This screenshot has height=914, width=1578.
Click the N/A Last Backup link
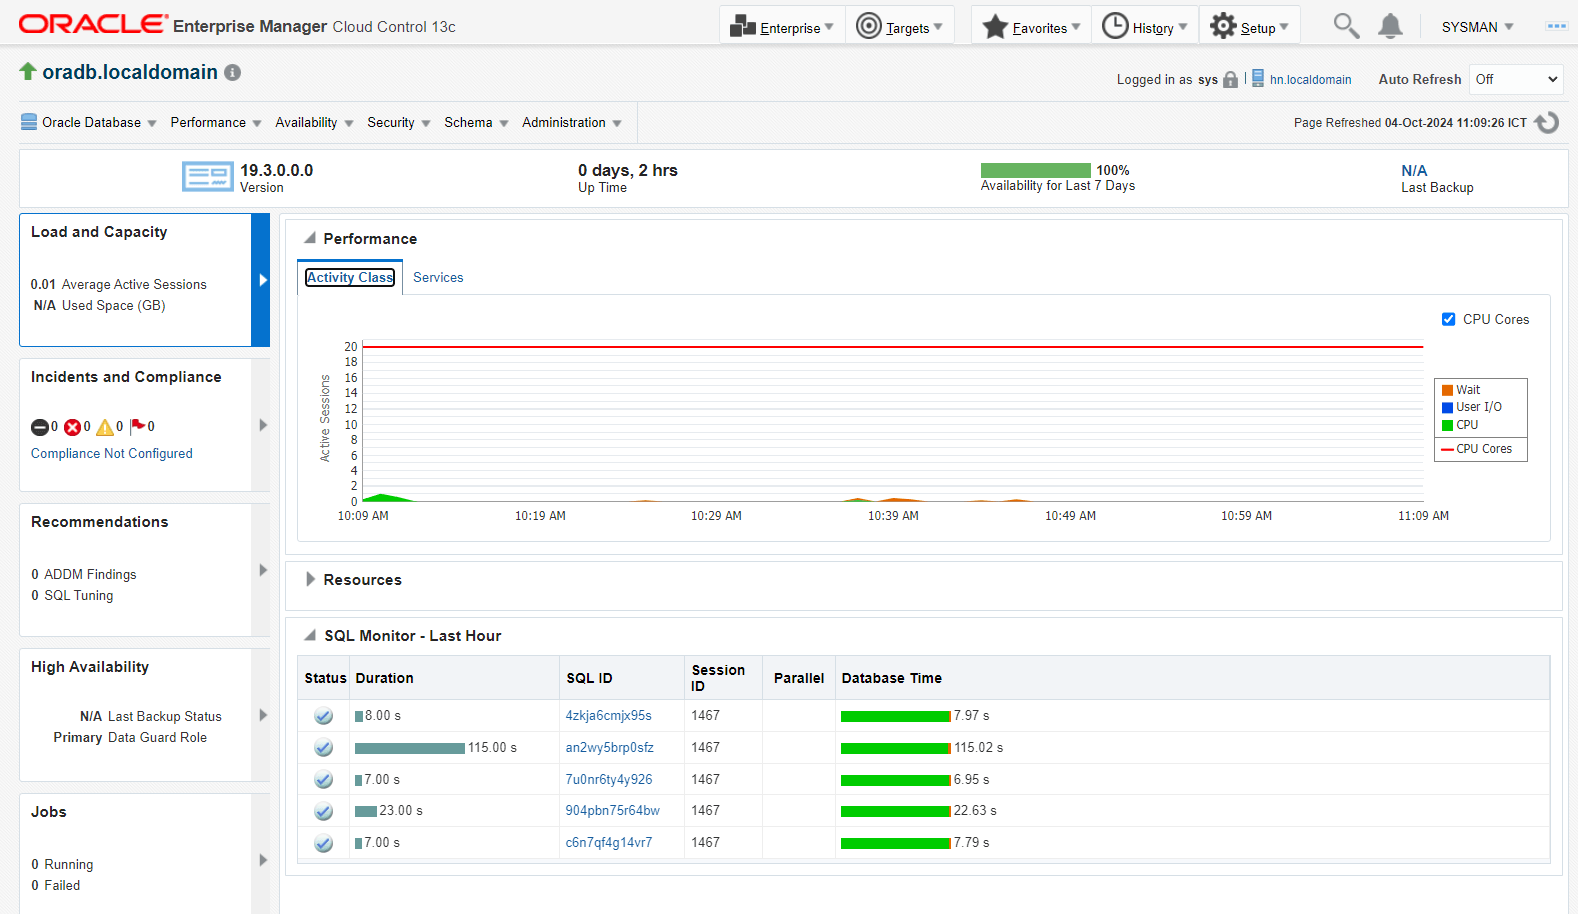pyautogui.click(x=1414, y=170)
